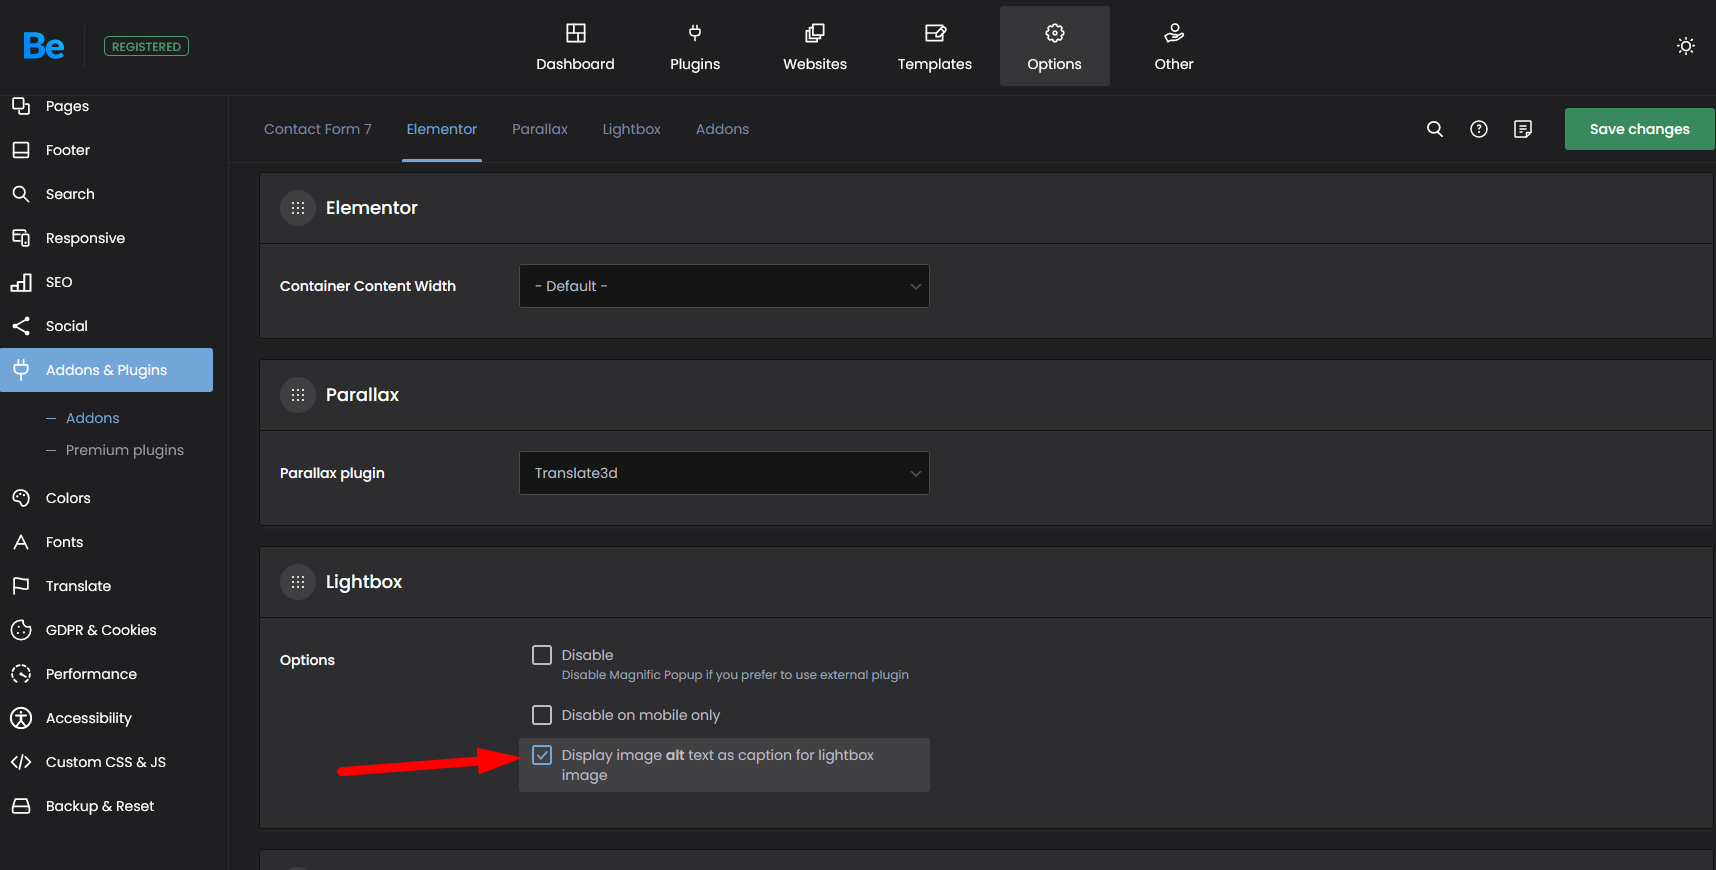Image resolution: width=1716 pixels, height=870 pixels.
Task: Open Fonts settings in the sidebar
Action: pyautogui.click(x=106, y=542)
